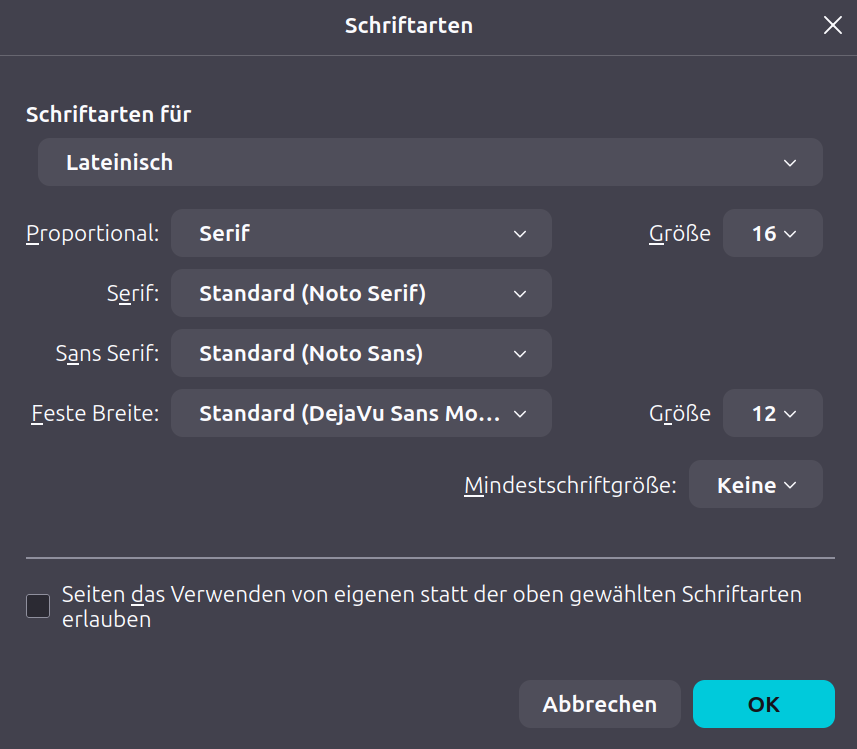This screenshot has height=749, width=857.
Task: Change the proportional font size 16 dropdown
Action: tap(772, 234)
